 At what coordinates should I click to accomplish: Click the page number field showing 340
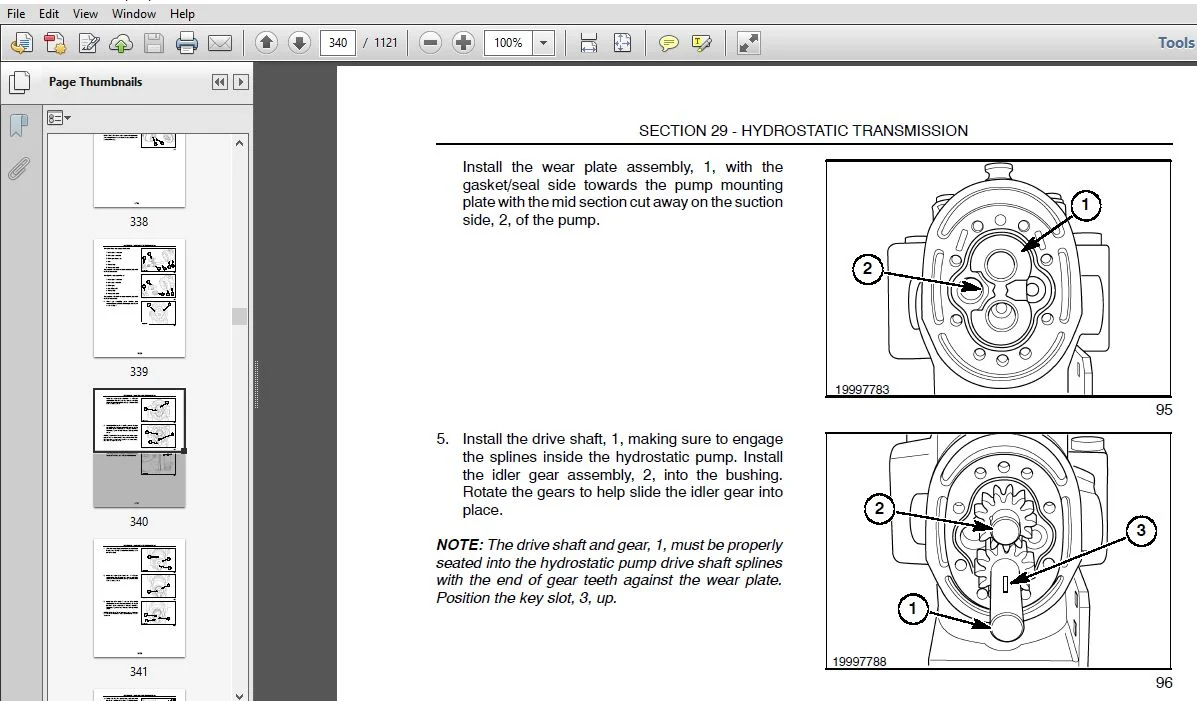click(338, 43)
